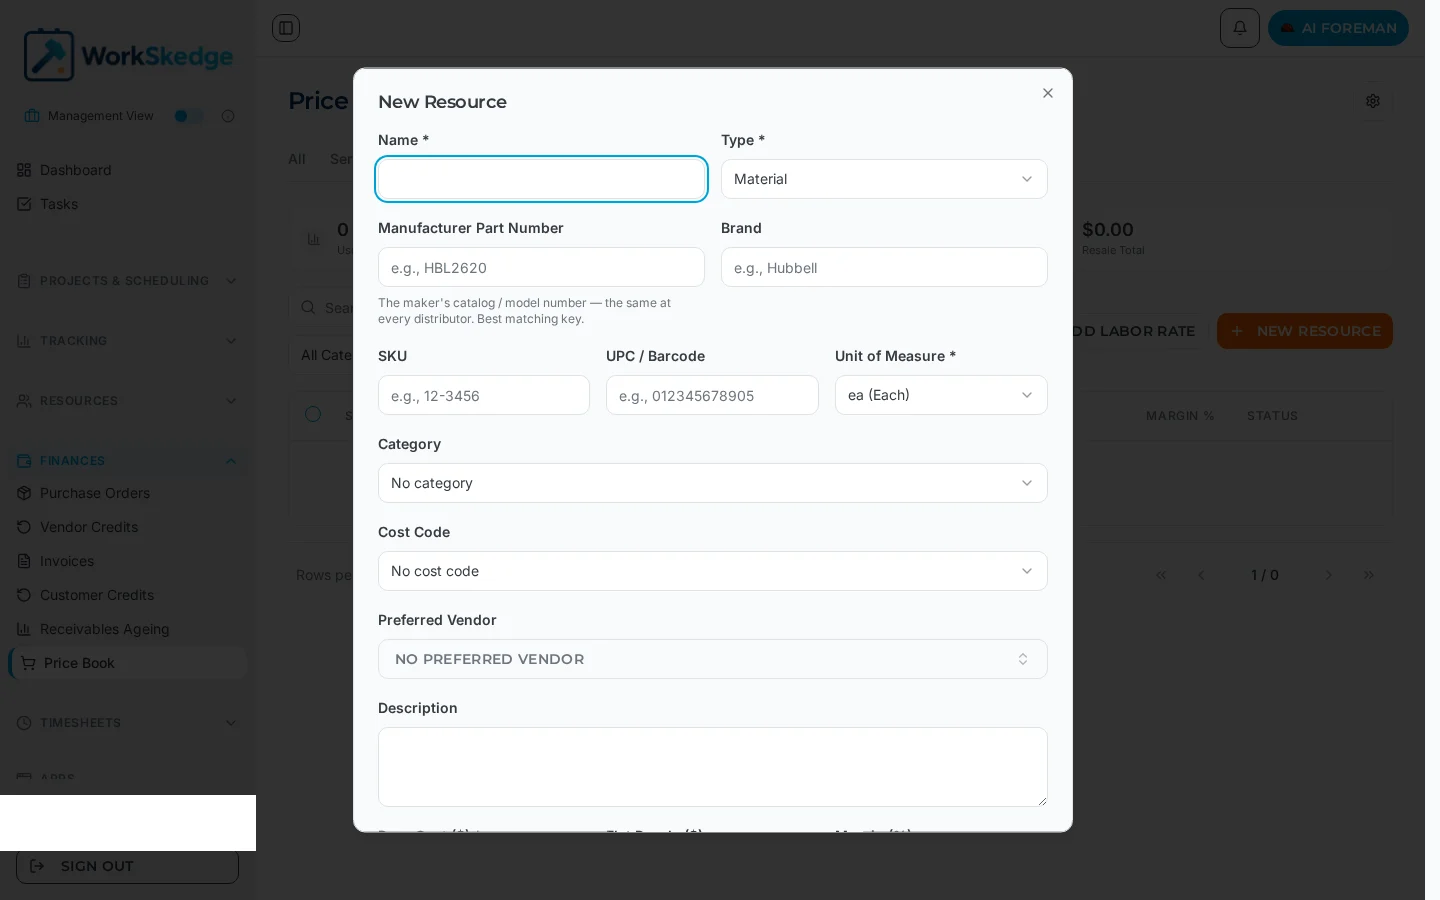Open the No category dropdown
This screenshot has height=900, width=1440.
pos(713,483)
